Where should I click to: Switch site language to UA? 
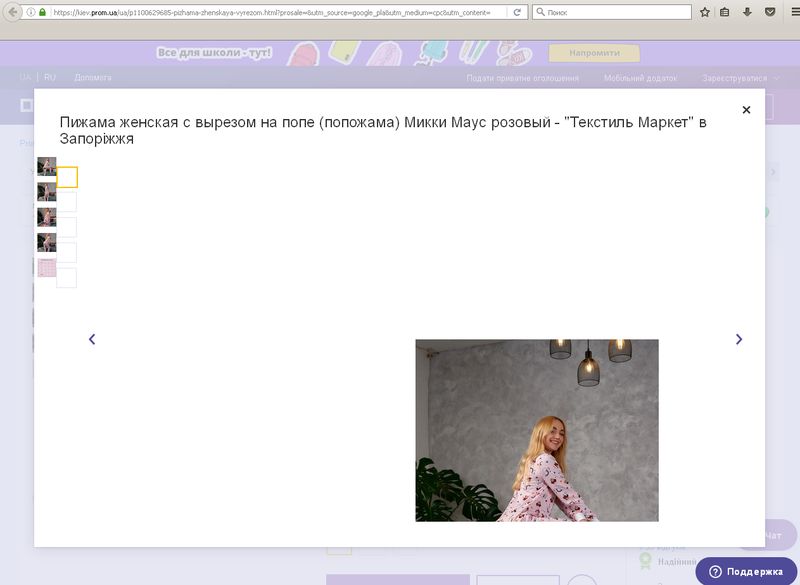coord(26,77)
